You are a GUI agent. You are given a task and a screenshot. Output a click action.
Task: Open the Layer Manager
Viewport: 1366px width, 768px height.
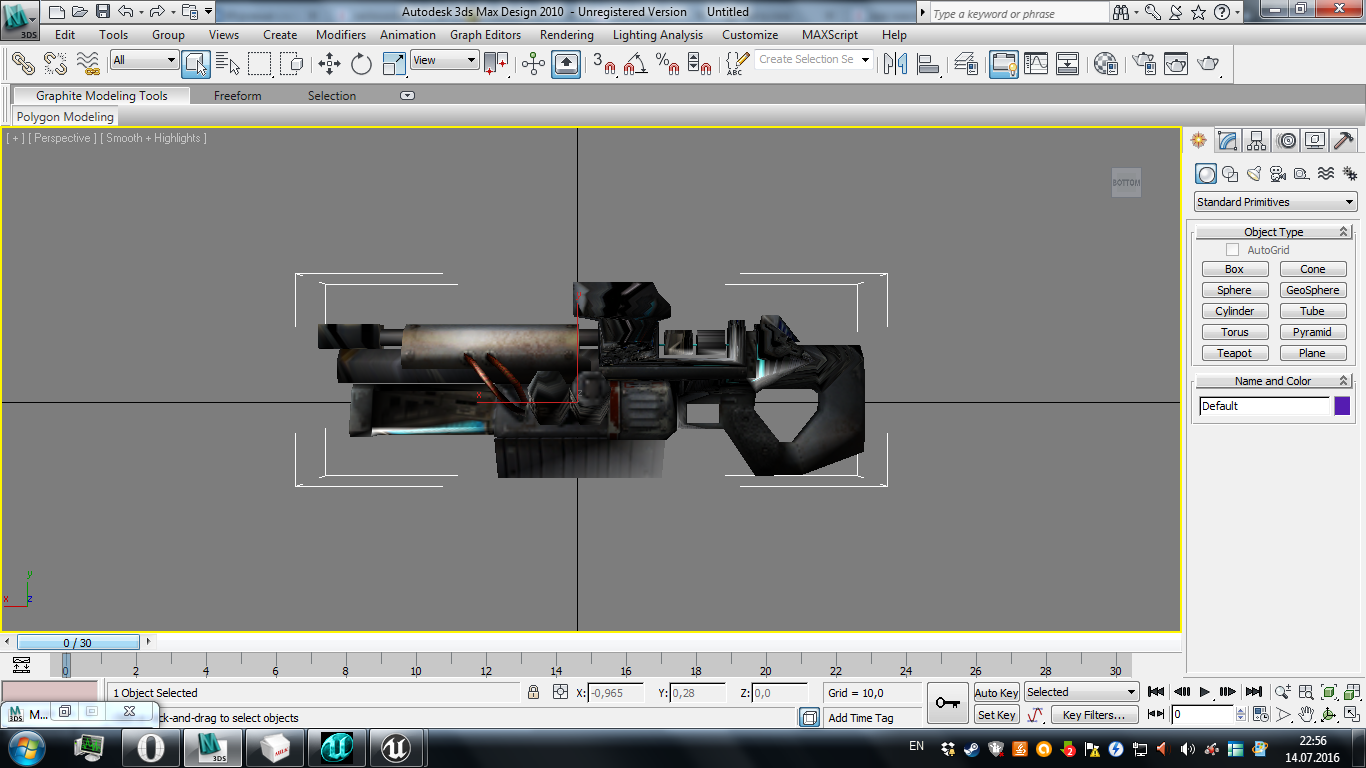point(966,64)
